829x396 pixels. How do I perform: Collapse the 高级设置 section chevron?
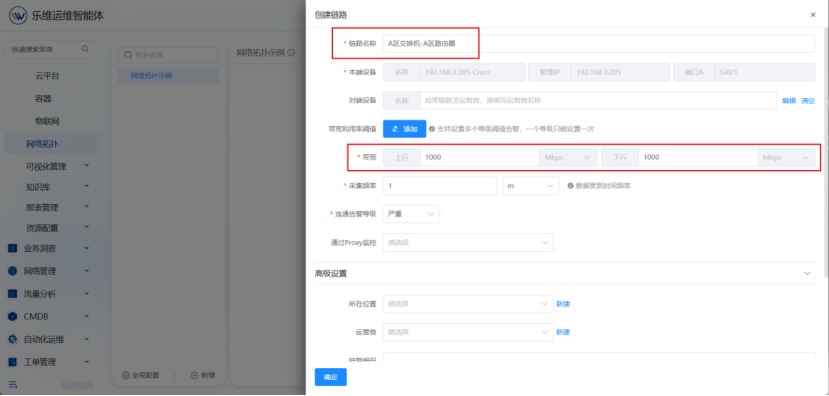[807, 273]
